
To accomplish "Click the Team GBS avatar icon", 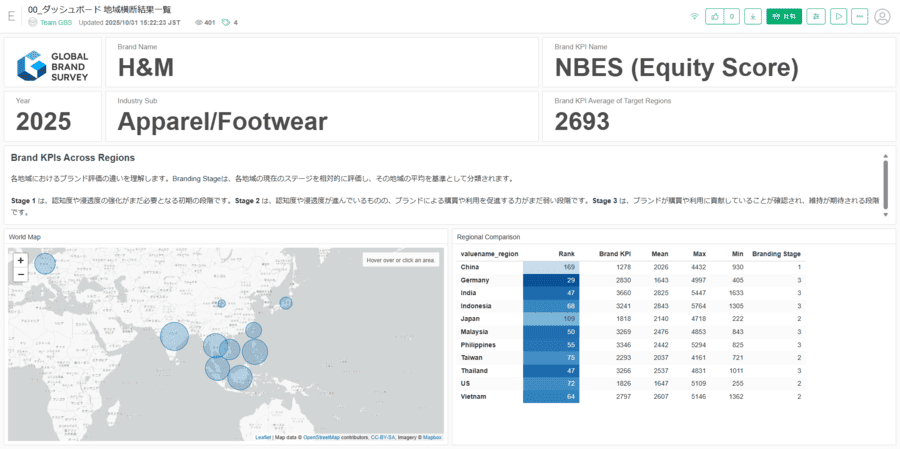I will click(x=33, y=22).
